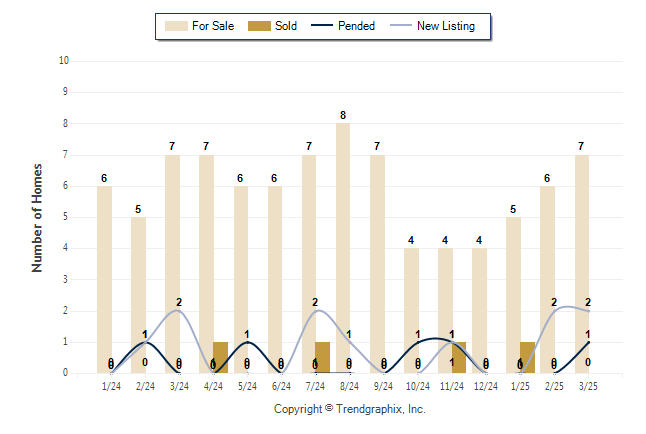Click the For Sale legend color swatch
The width and height of the screenshot is (646, 434).
point(176,26)
